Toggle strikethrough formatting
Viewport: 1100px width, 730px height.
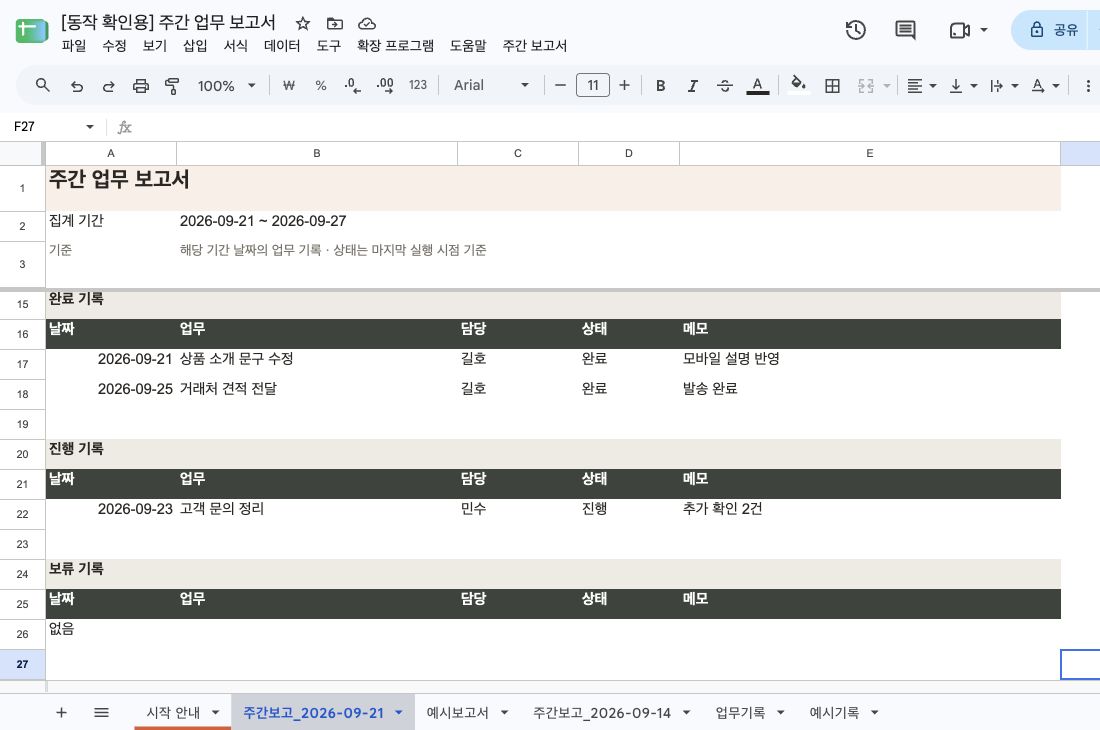coord(725,86)
